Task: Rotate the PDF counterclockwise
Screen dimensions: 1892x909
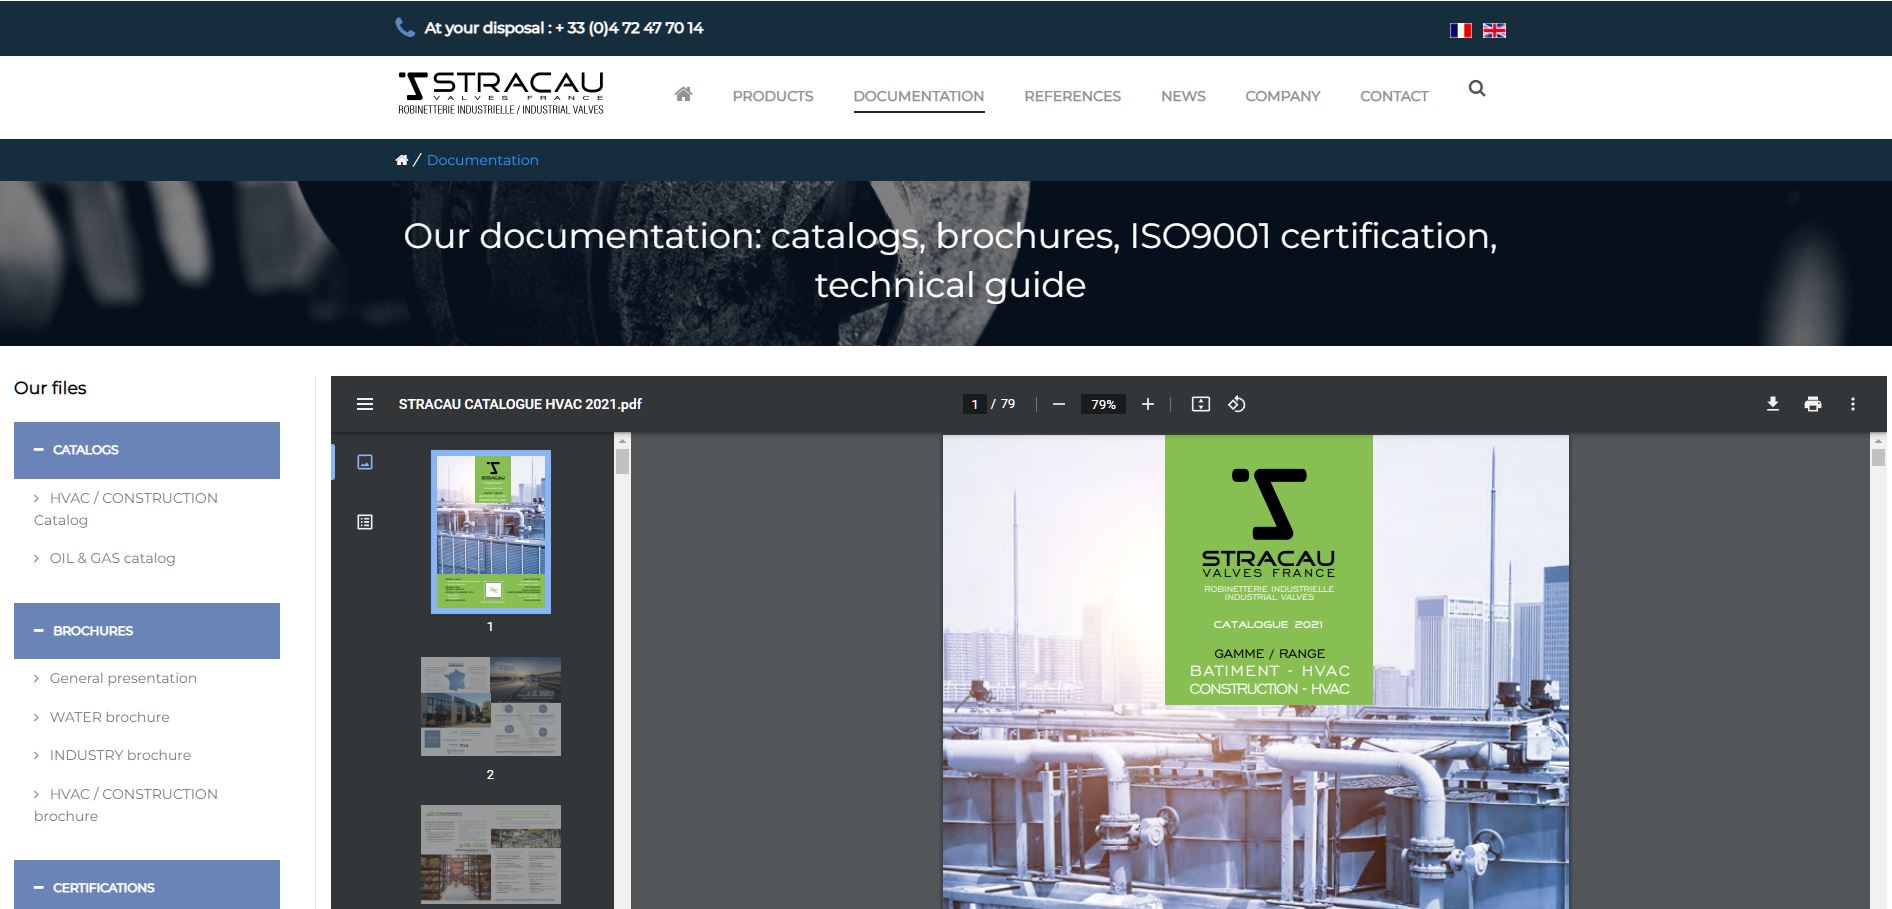Action: tap(1237, 404)
